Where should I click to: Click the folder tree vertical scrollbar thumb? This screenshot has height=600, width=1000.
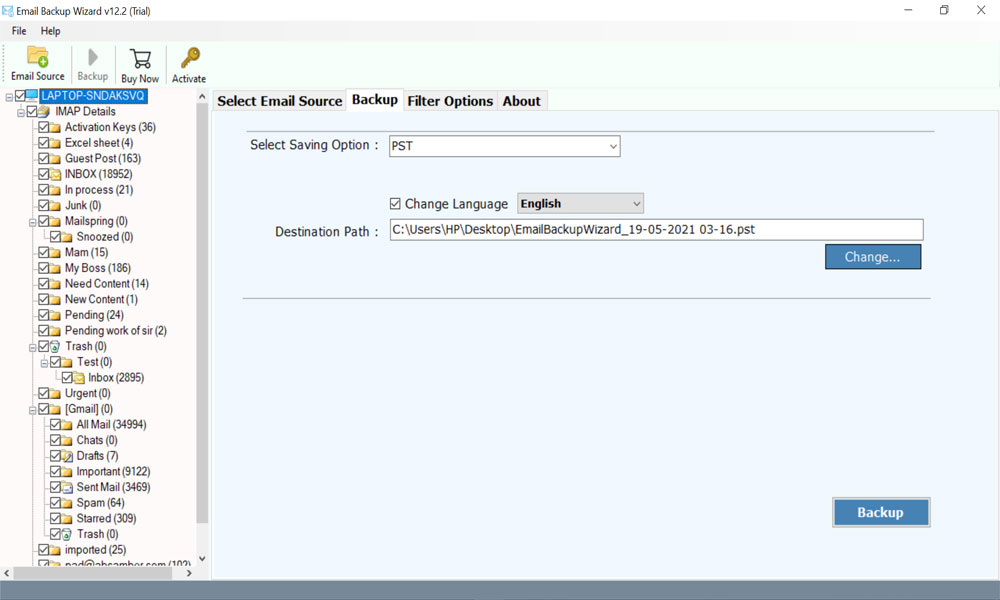(202, 312)
